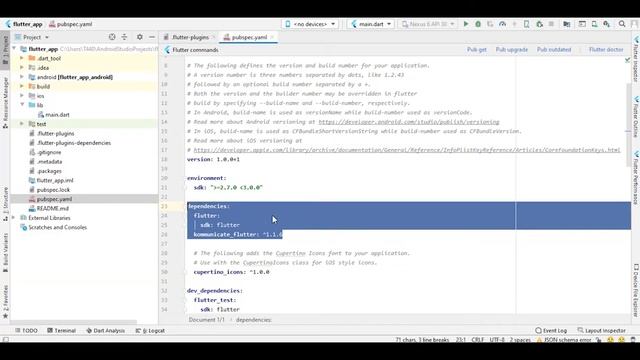The image size is (640, 360).
Task: Select Scratches and Consoles node
Action: 53,227
